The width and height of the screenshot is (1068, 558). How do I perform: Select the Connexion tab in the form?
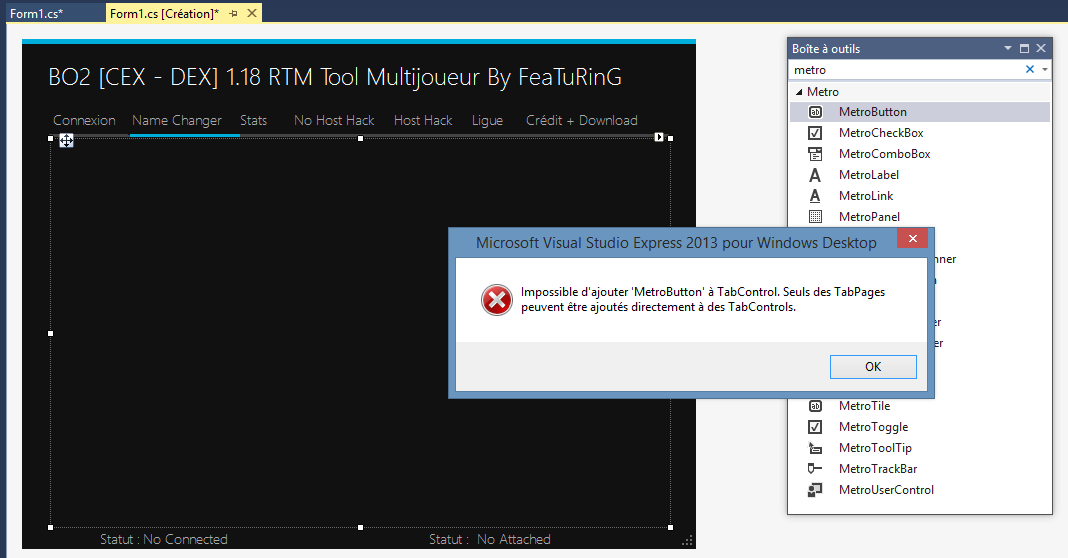click(x=84, y=121)
